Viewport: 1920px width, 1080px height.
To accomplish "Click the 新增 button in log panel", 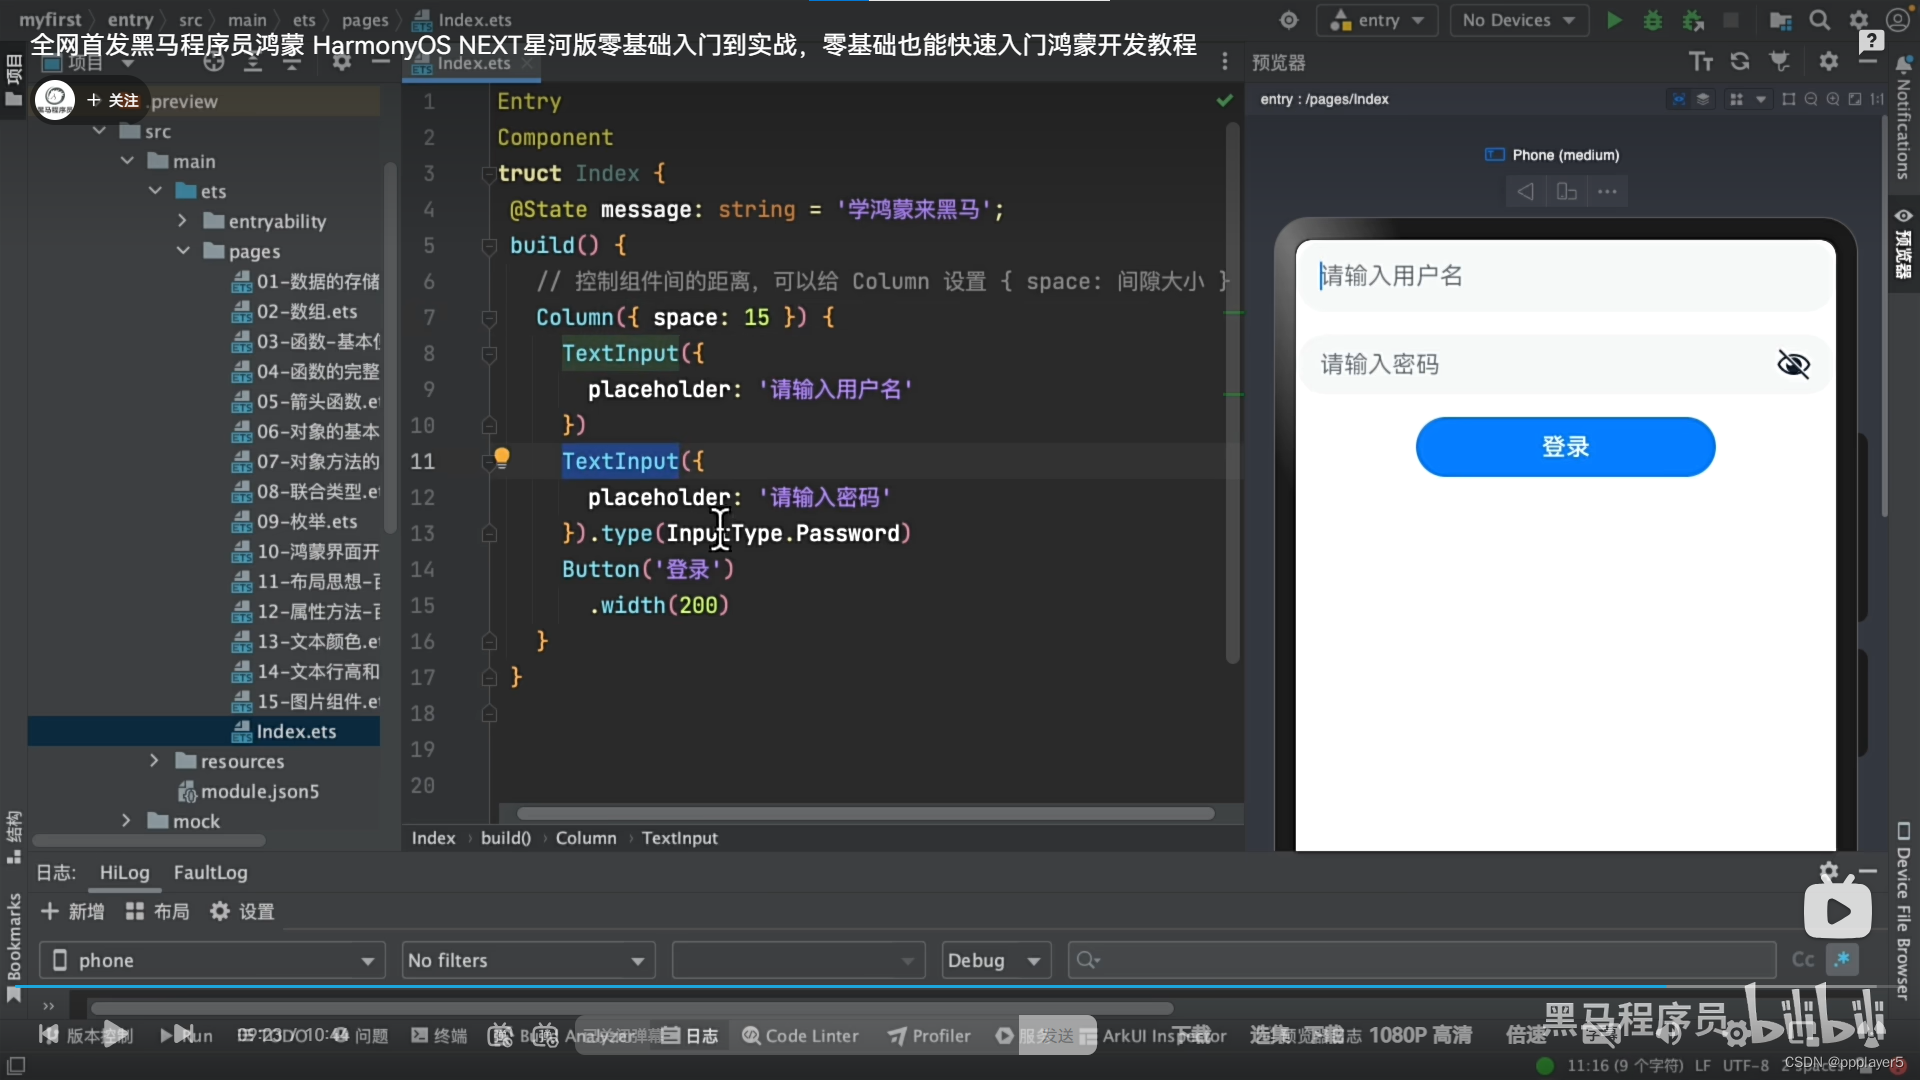I will pyautogui.click(x=72, y=911).
